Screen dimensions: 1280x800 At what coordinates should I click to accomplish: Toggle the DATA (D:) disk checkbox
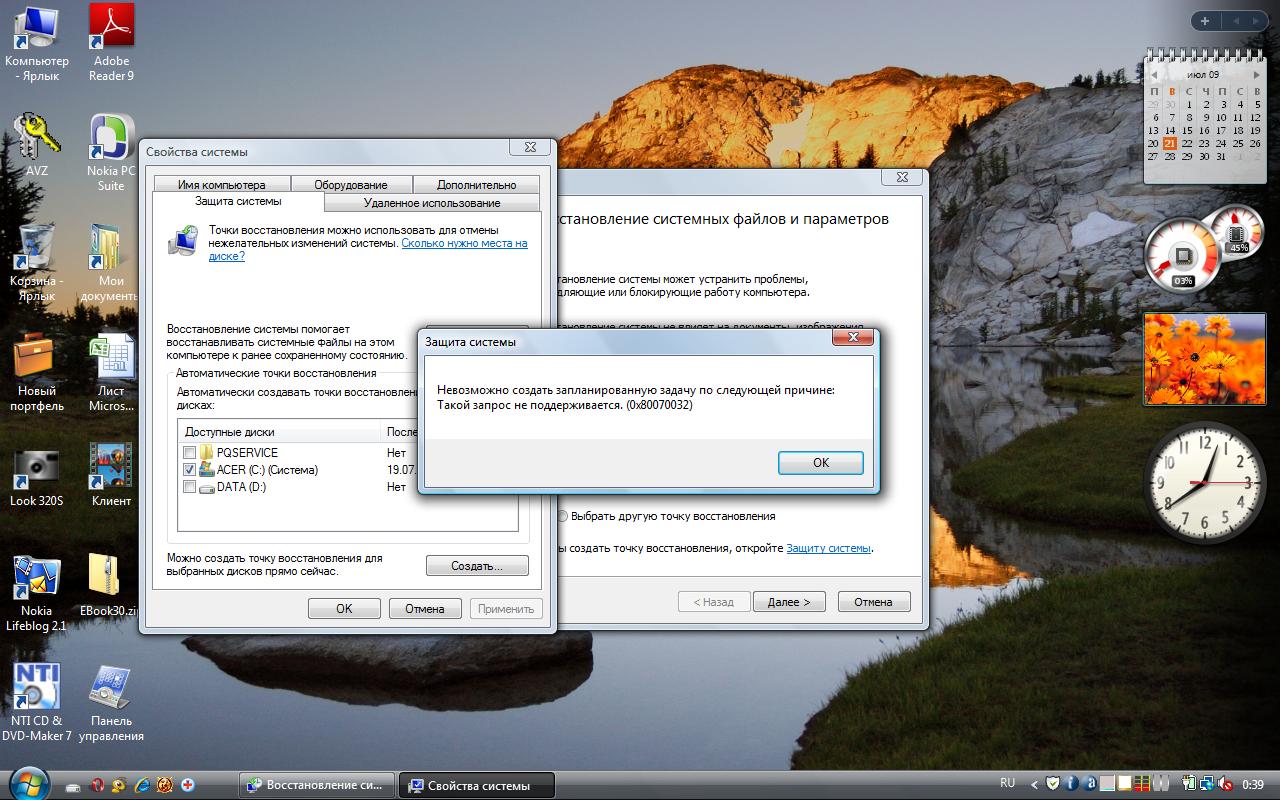(x=189, y=487)
